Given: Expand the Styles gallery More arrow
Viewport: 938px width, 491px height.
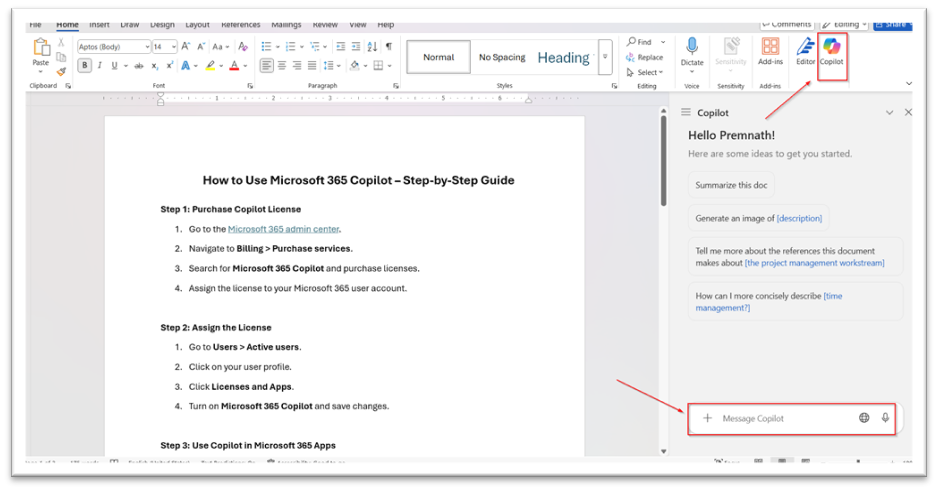Looking at the screenshot, I should click(605, 57).
